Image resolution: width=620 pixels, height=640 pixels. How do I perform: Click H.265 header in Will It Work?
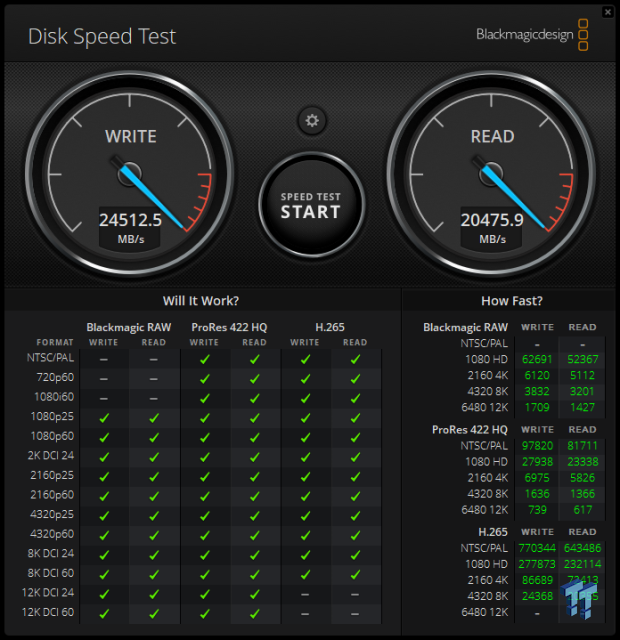click(x=330, y=327)
